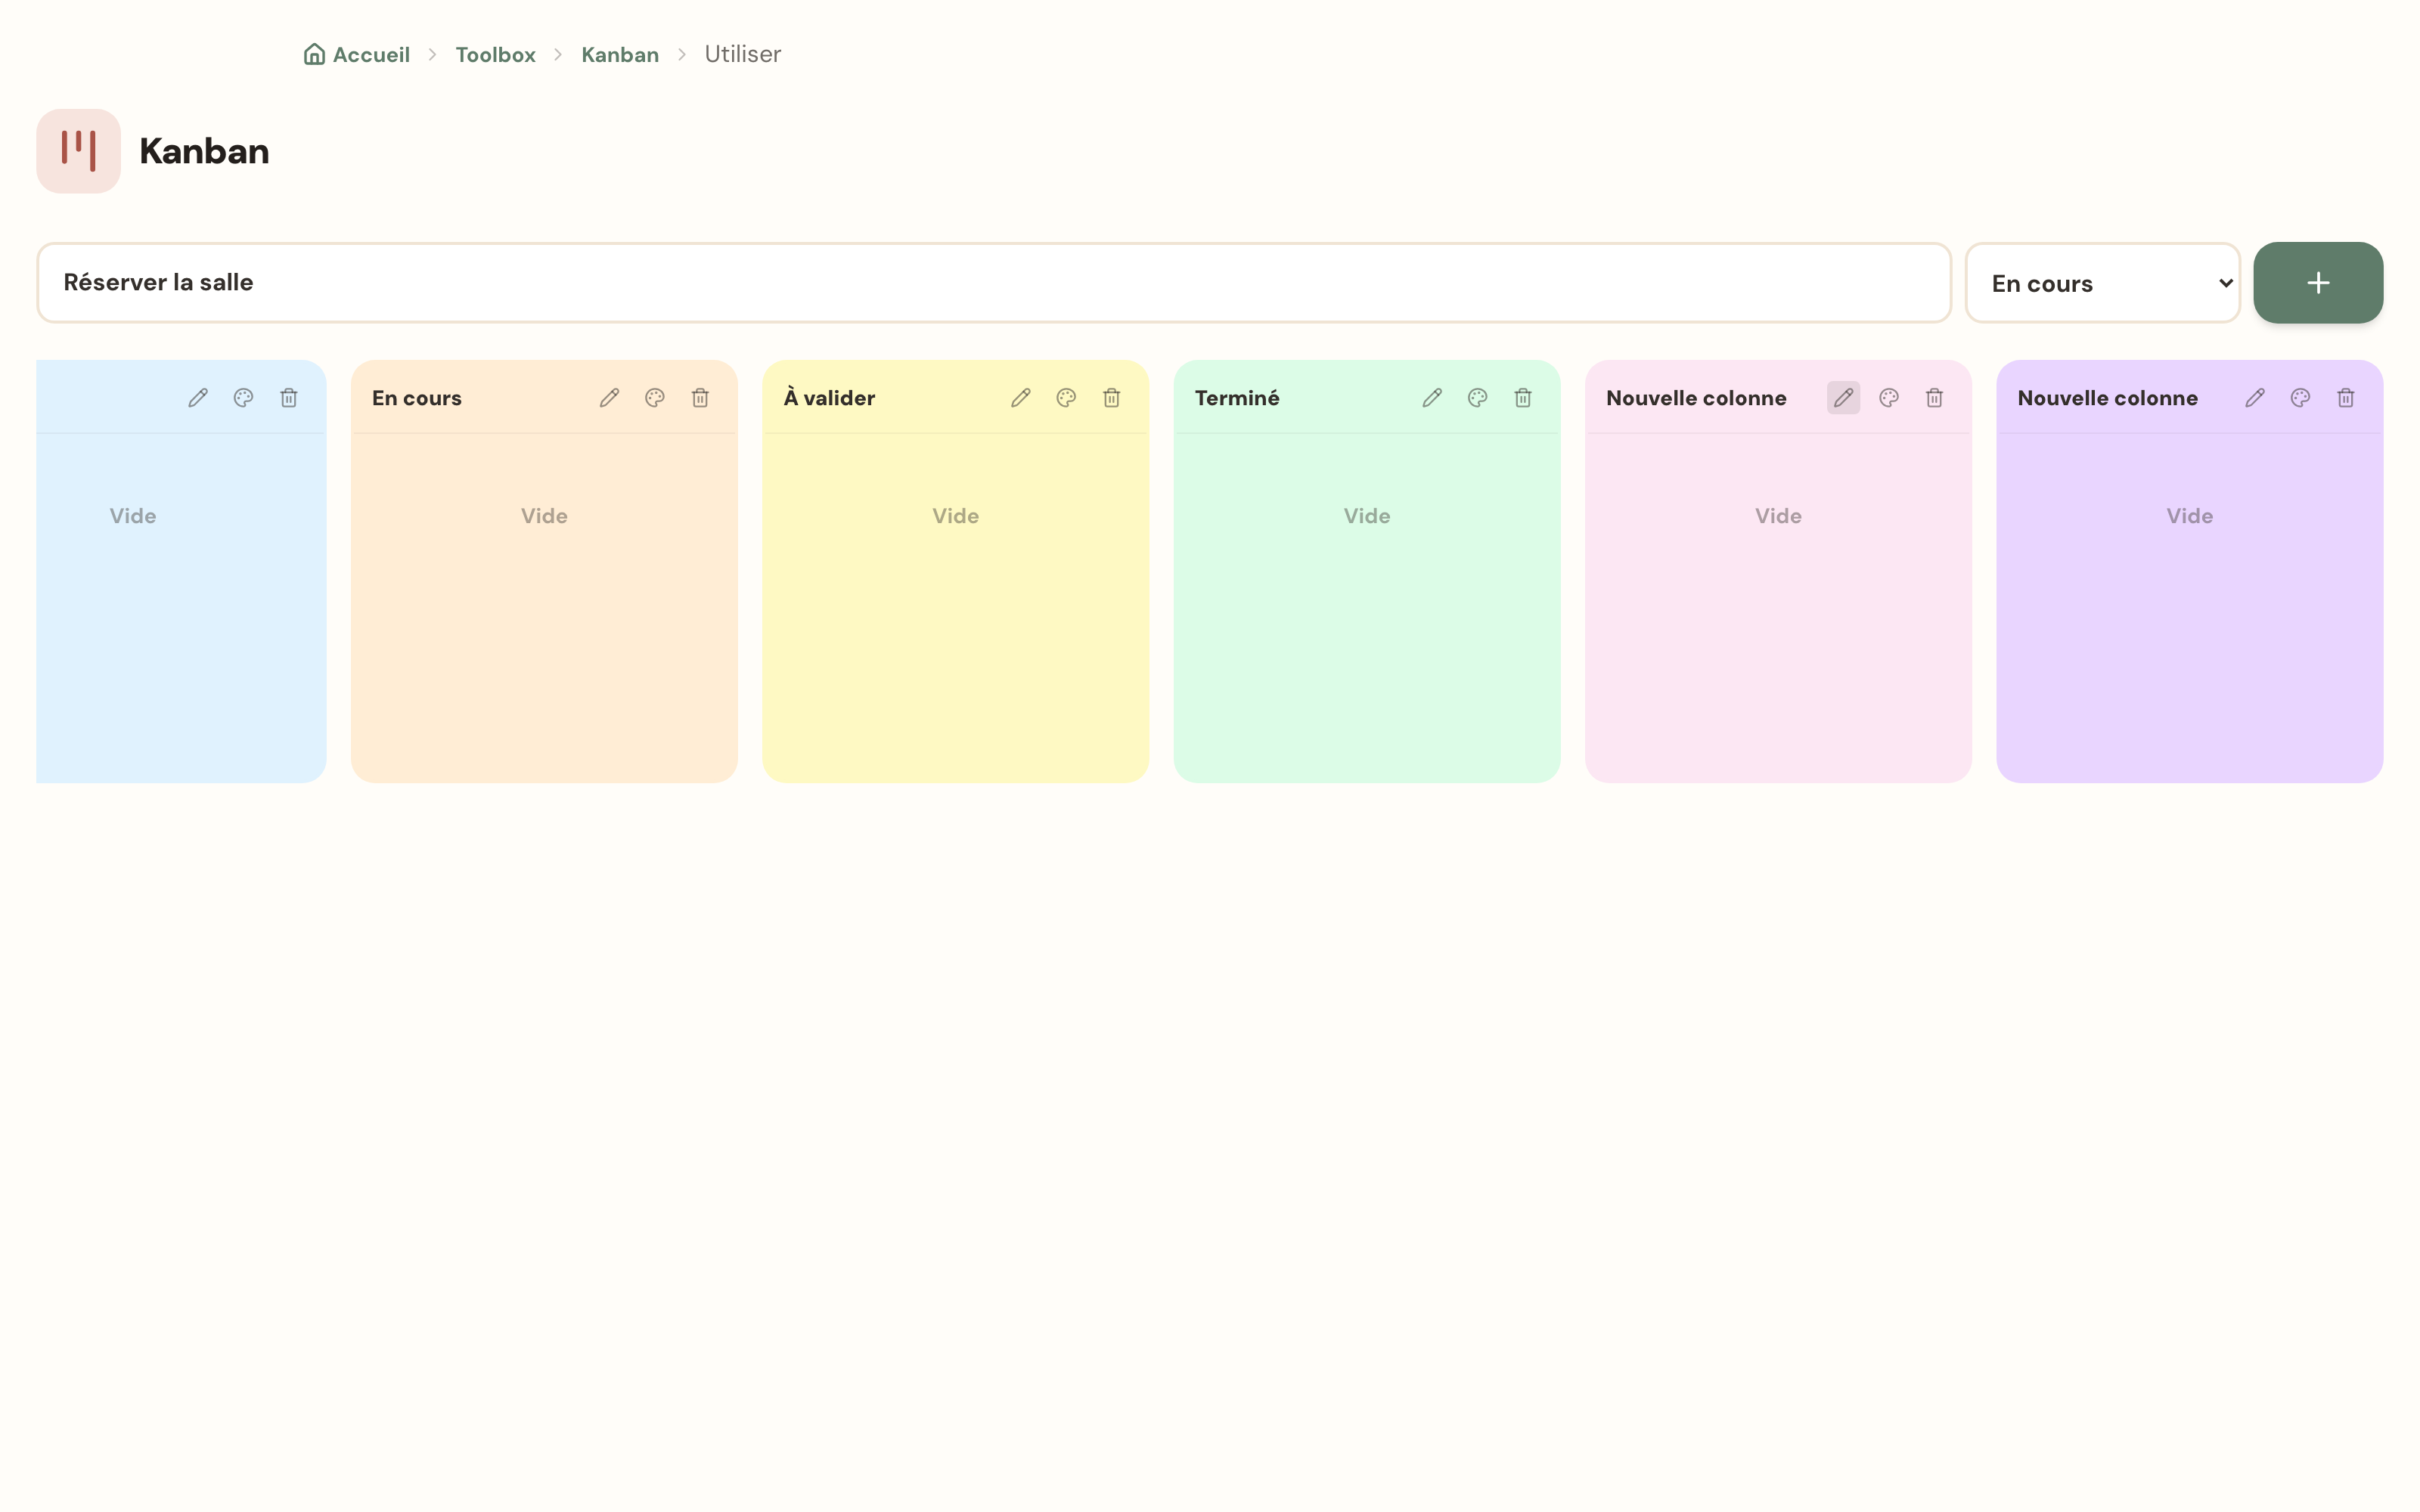Screen dimensions: 2420x1512
Task: Click the Kanban app logo icon
Action: point(79,151)
